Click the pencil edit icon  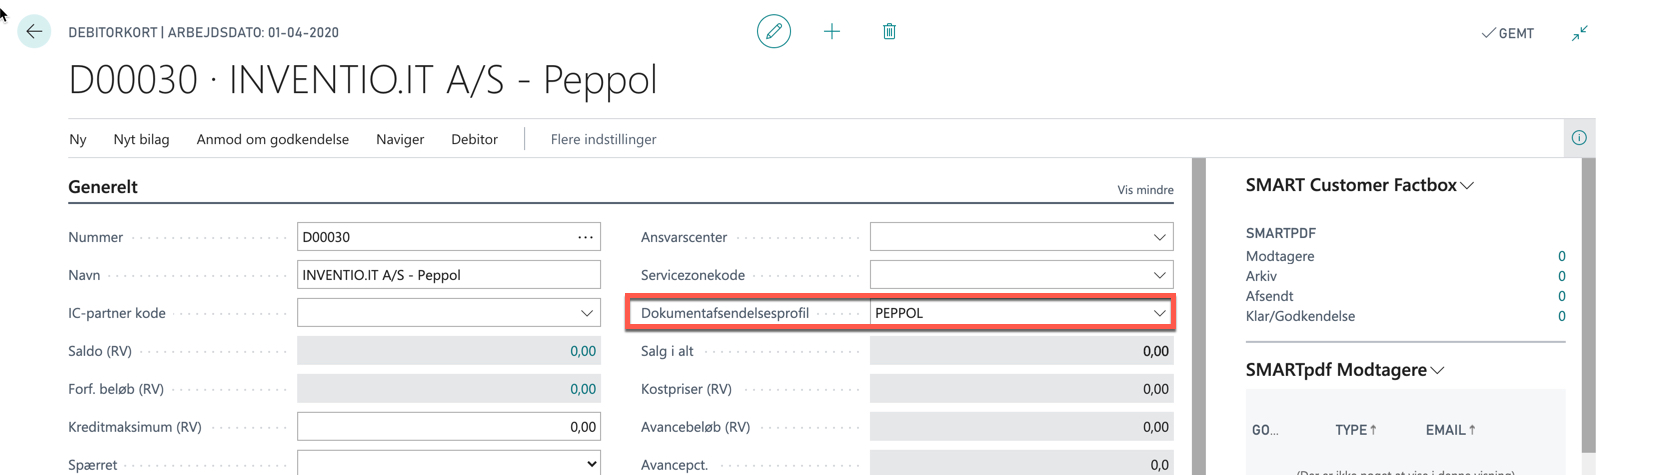click(x=774, y=32)
